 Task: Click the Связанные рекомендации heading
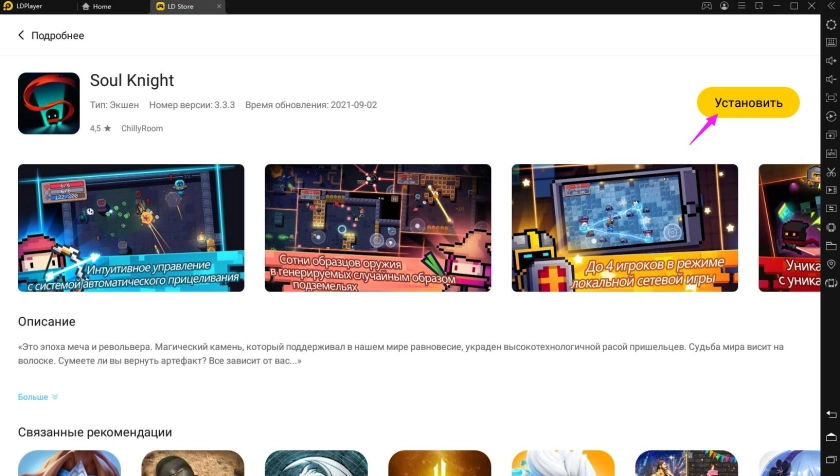pos(95,433)
